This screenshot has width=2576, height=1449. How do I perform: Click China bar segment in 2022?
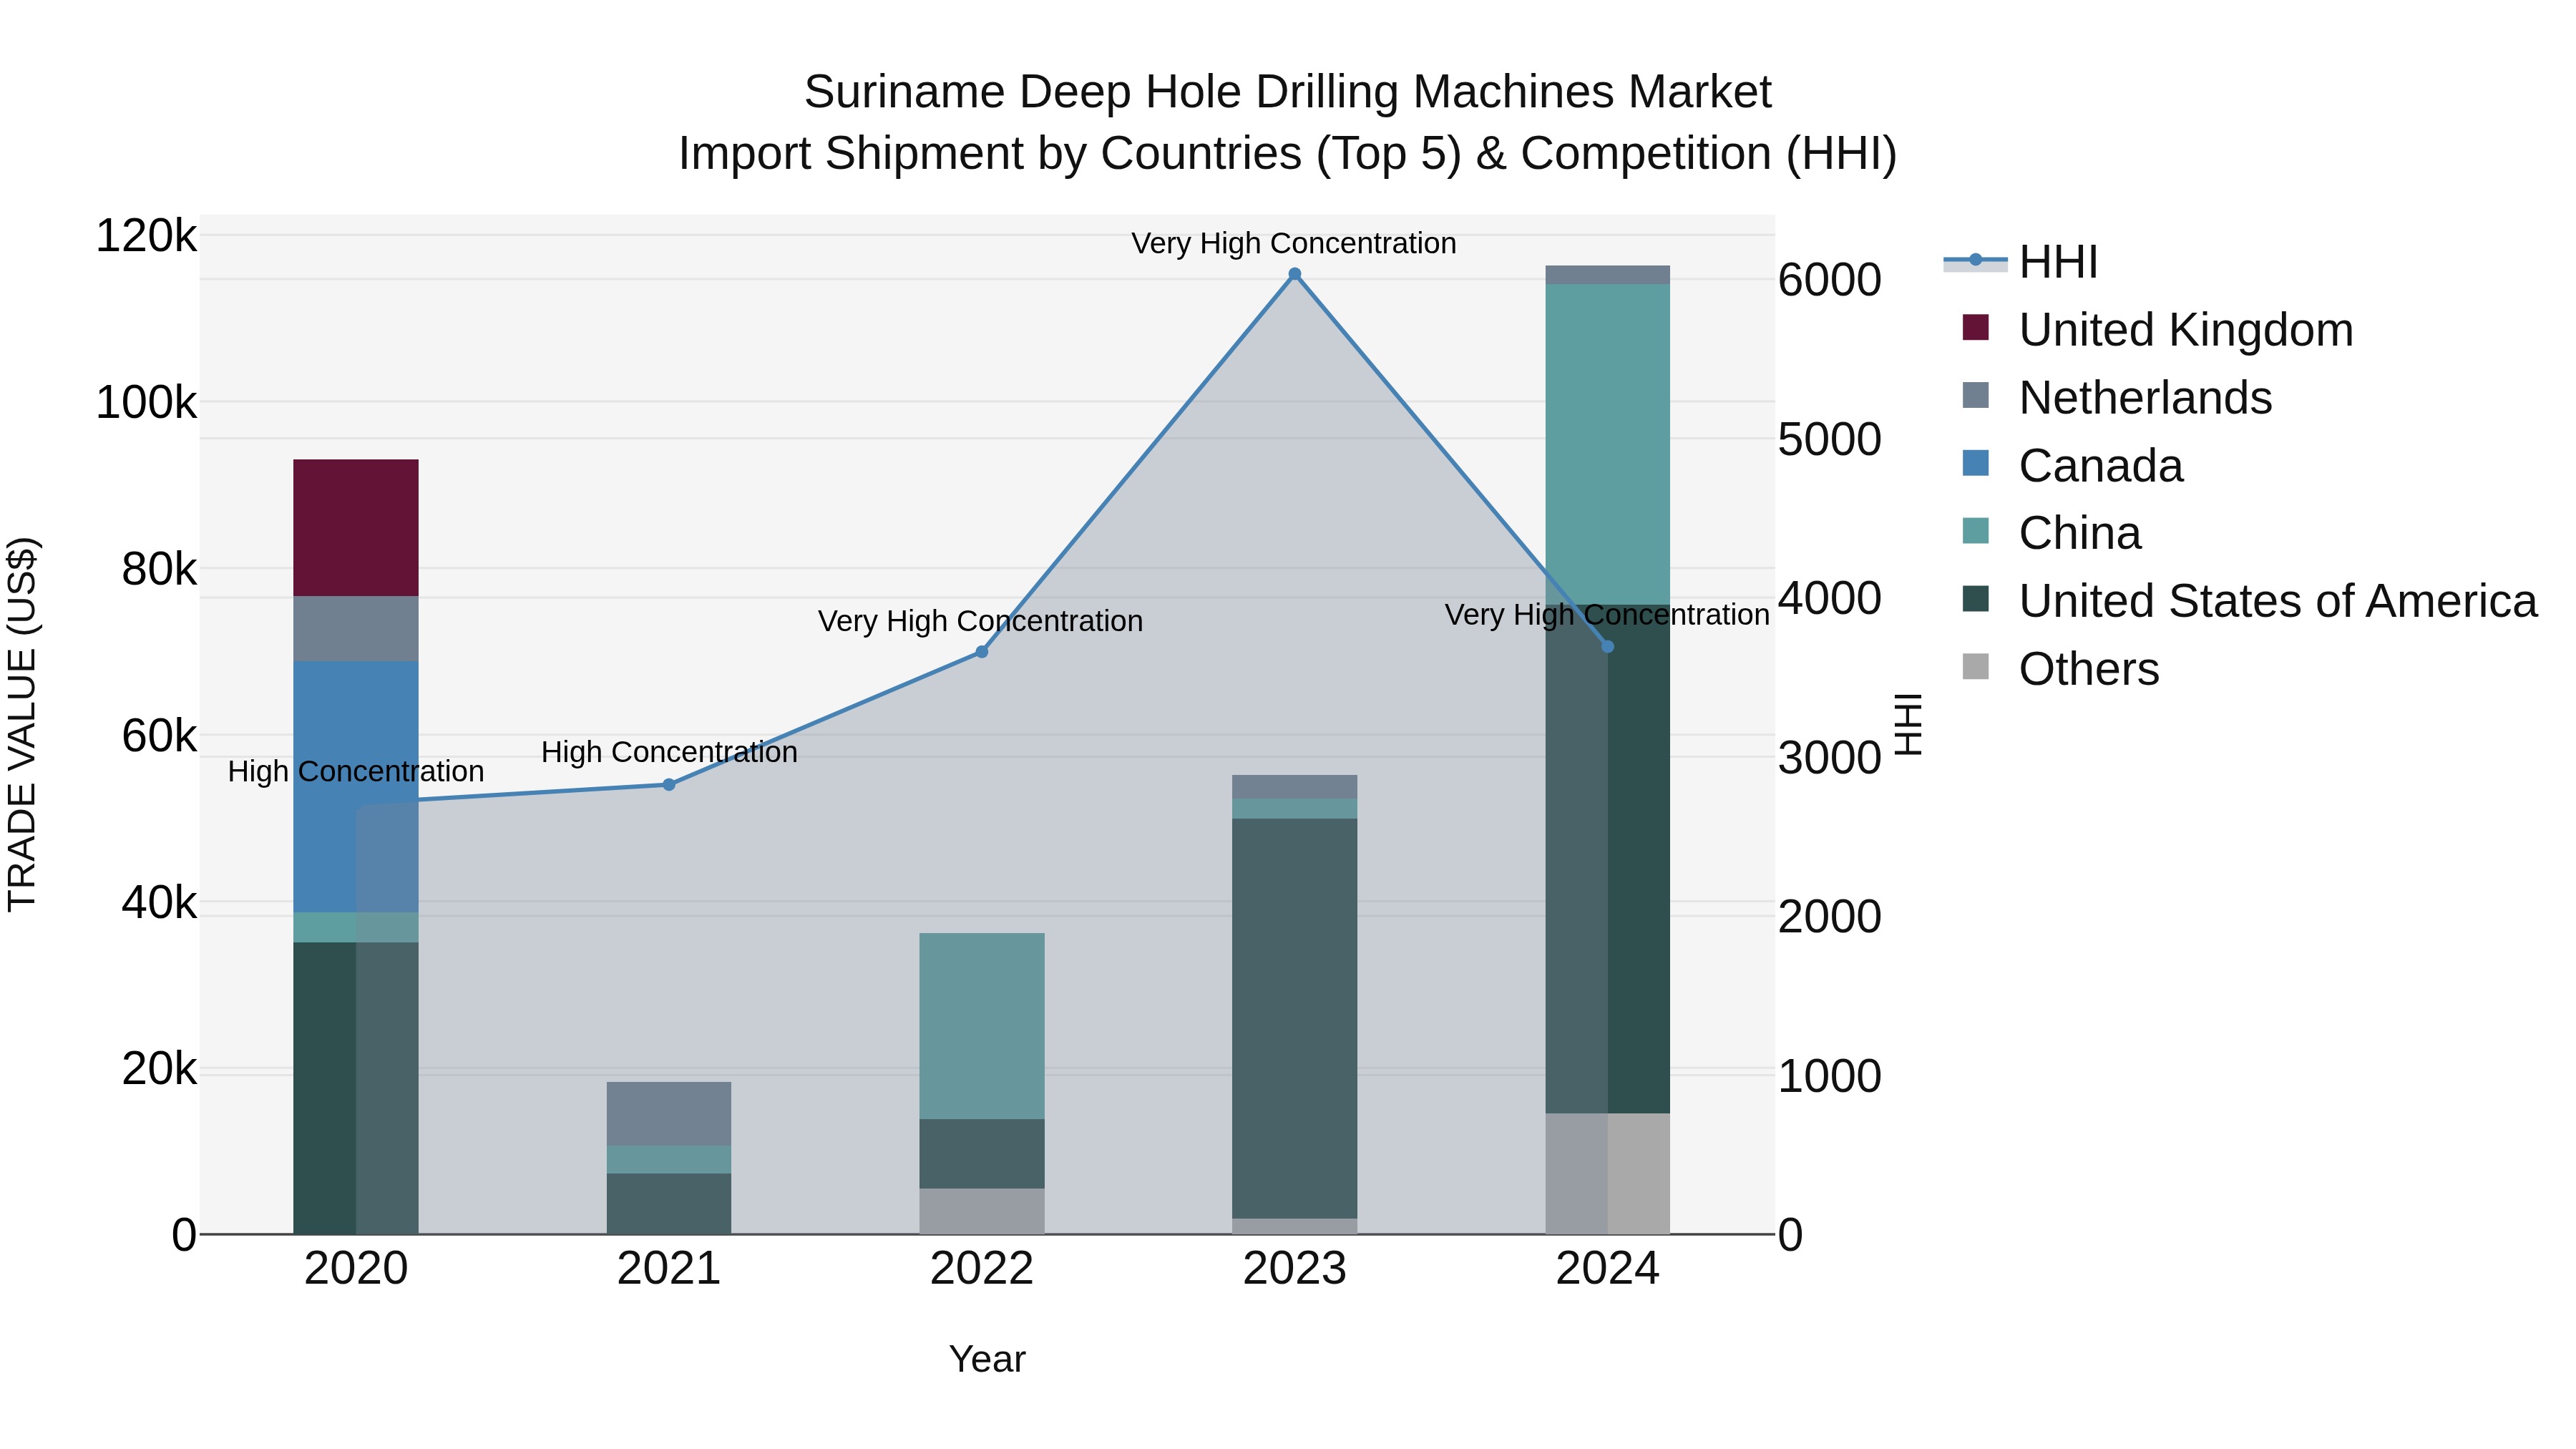pos(981,1026)
